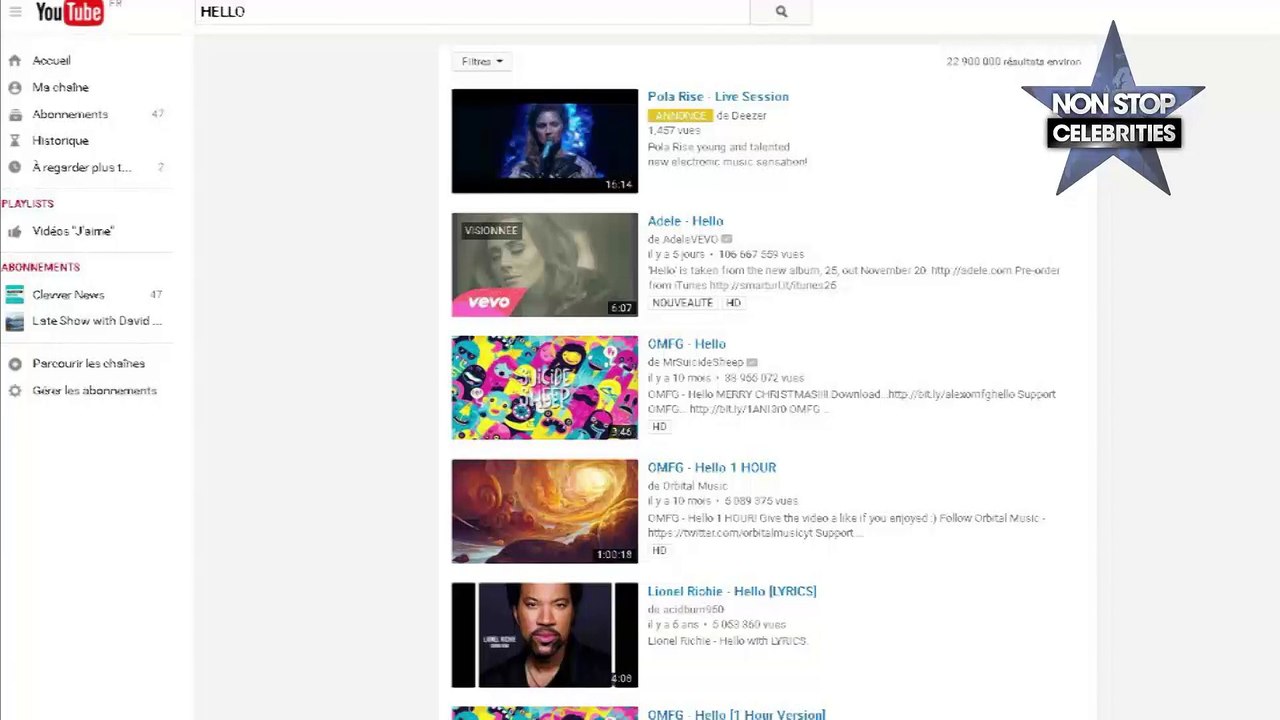Click the "1 457 vues" text

point(674,131)
